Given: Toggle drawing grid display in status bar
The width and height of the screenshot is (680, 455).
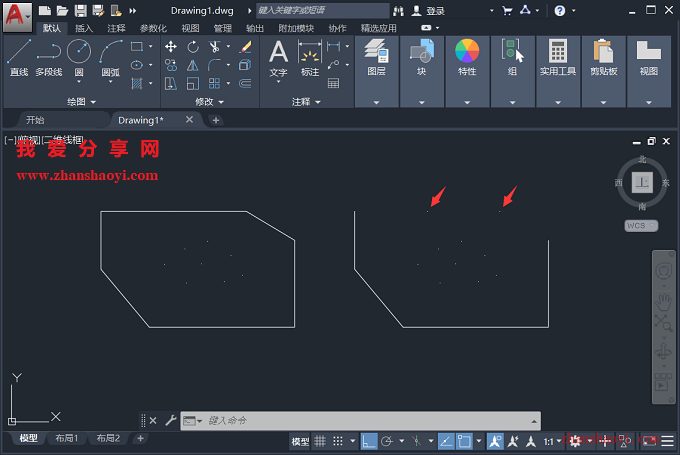Looking at the screenshot, I should [320, 442].
